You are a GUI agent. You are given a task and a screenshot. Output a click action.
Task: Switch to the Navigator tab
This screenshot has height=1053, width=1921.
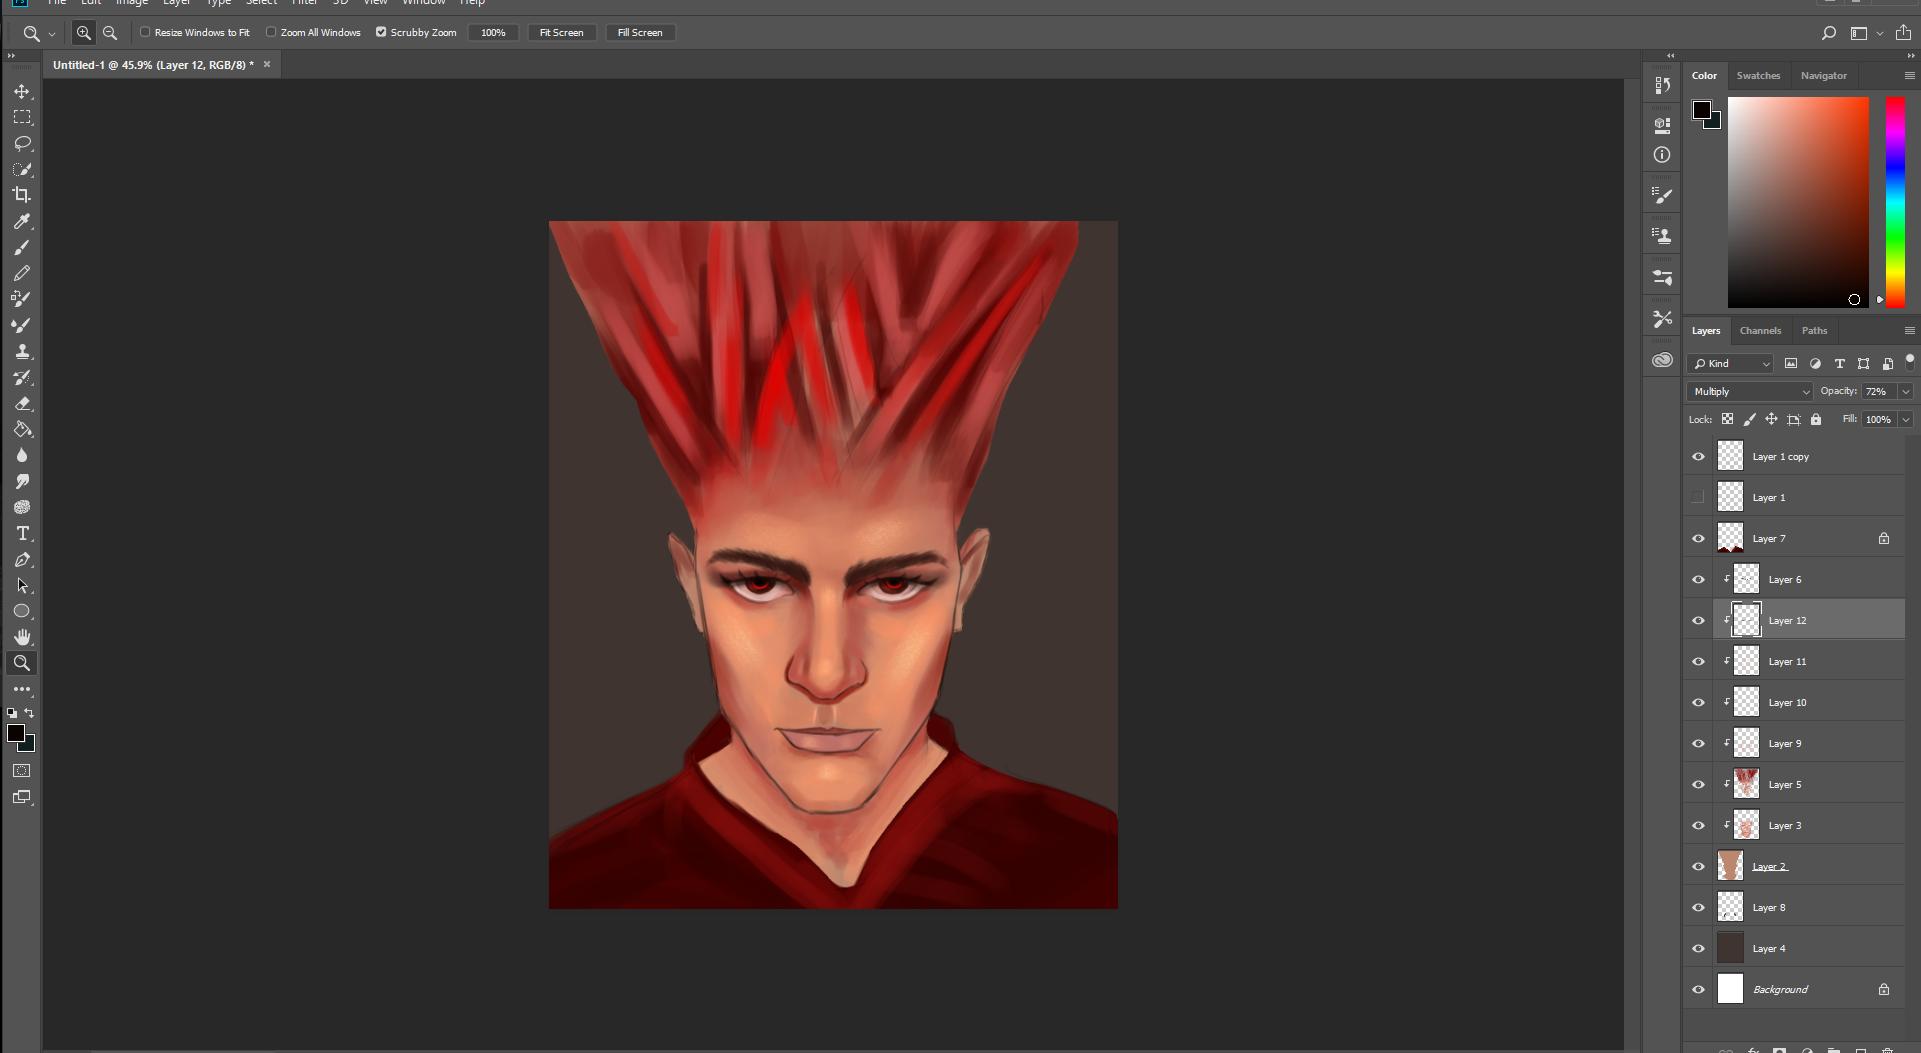[1823, 76]
